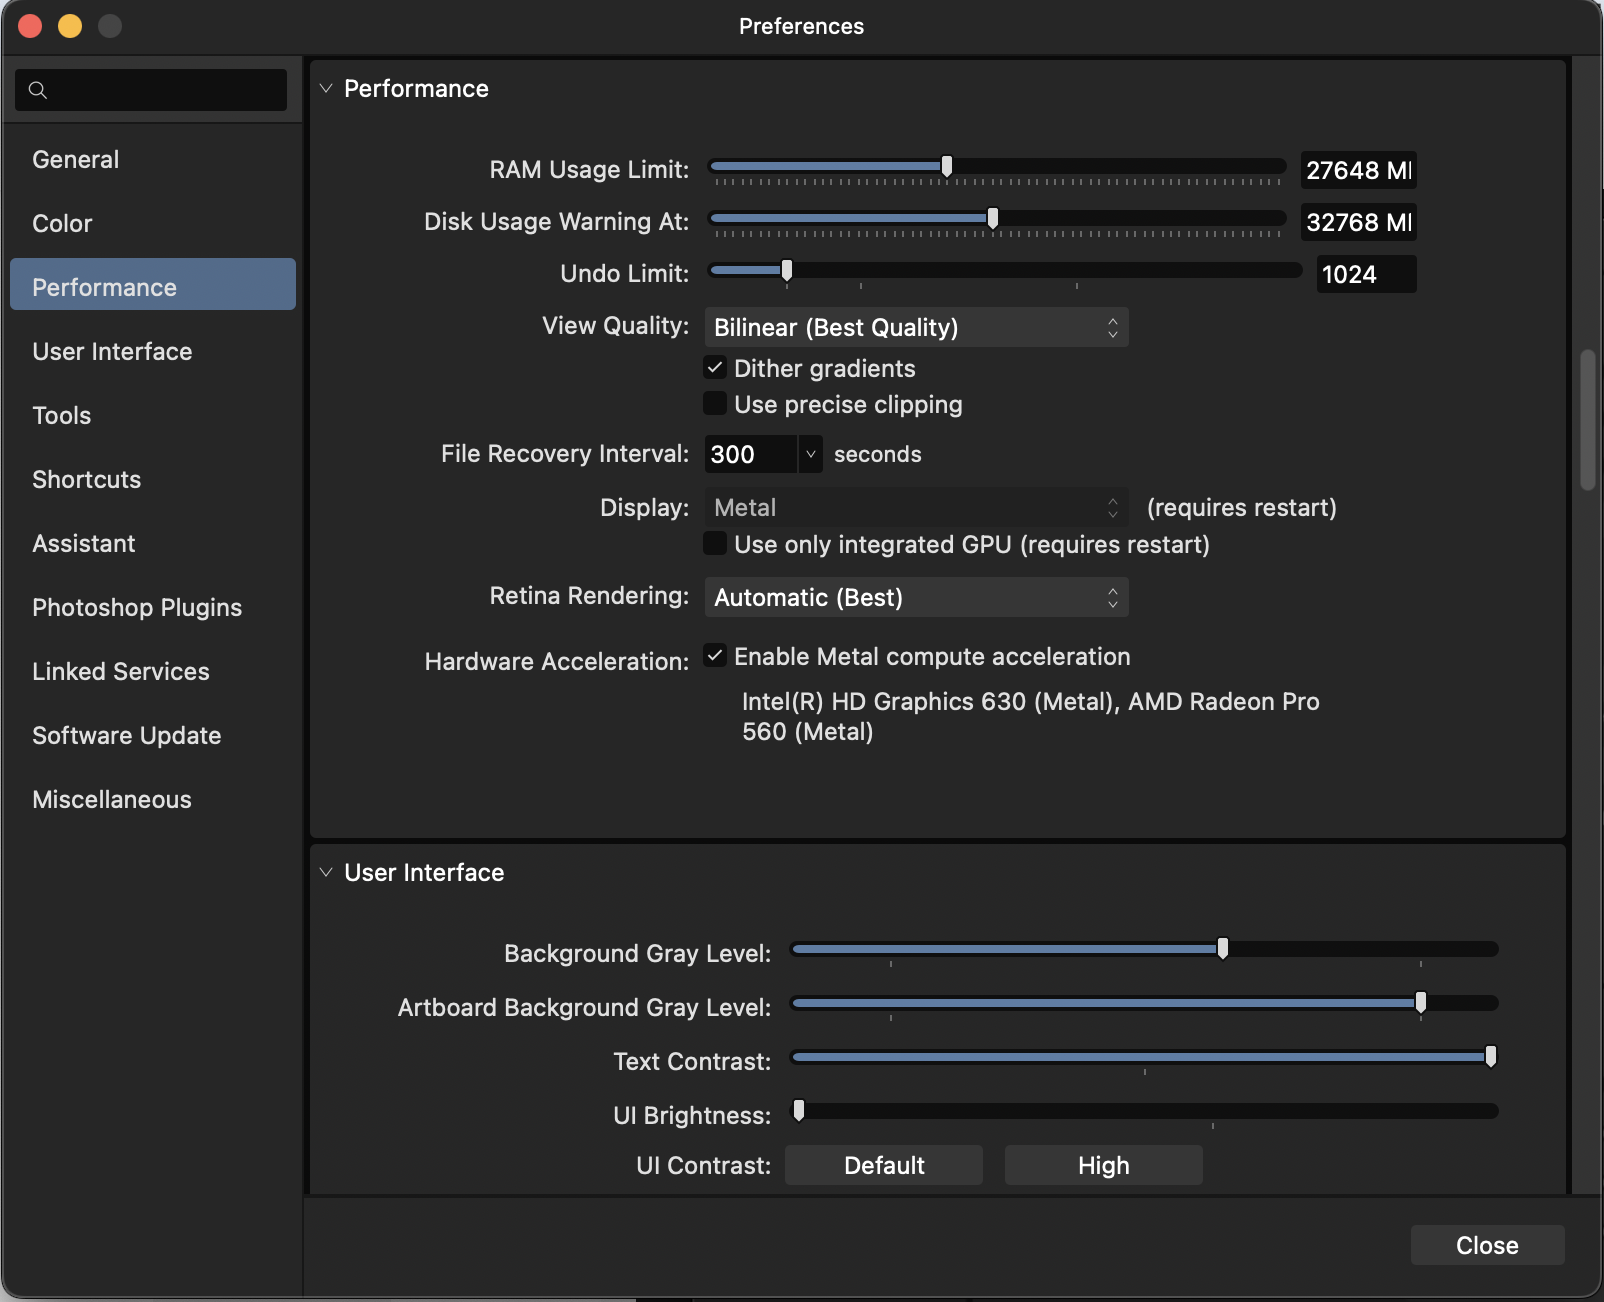Click the search magnifier icon
The height and width of the screenshot is (1302, 1604).
pyautogui.click(x=38, y=90)
